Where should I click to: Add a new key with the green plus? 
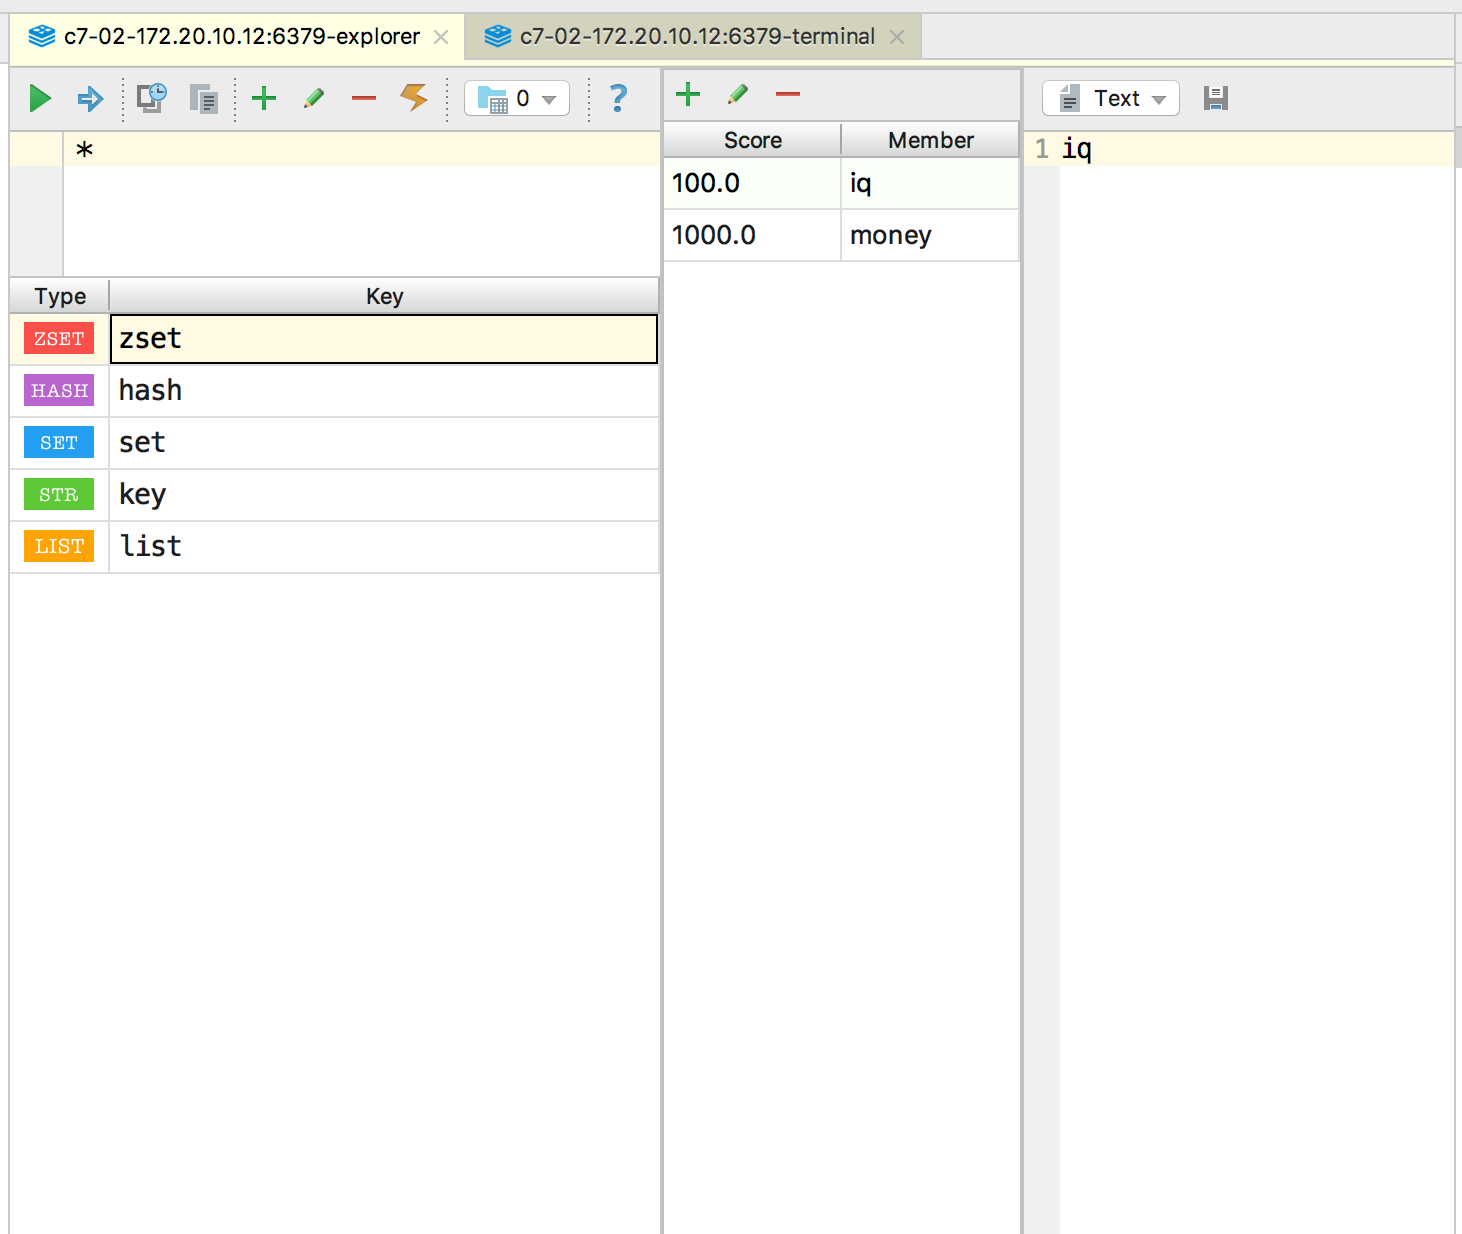(264, 98)
